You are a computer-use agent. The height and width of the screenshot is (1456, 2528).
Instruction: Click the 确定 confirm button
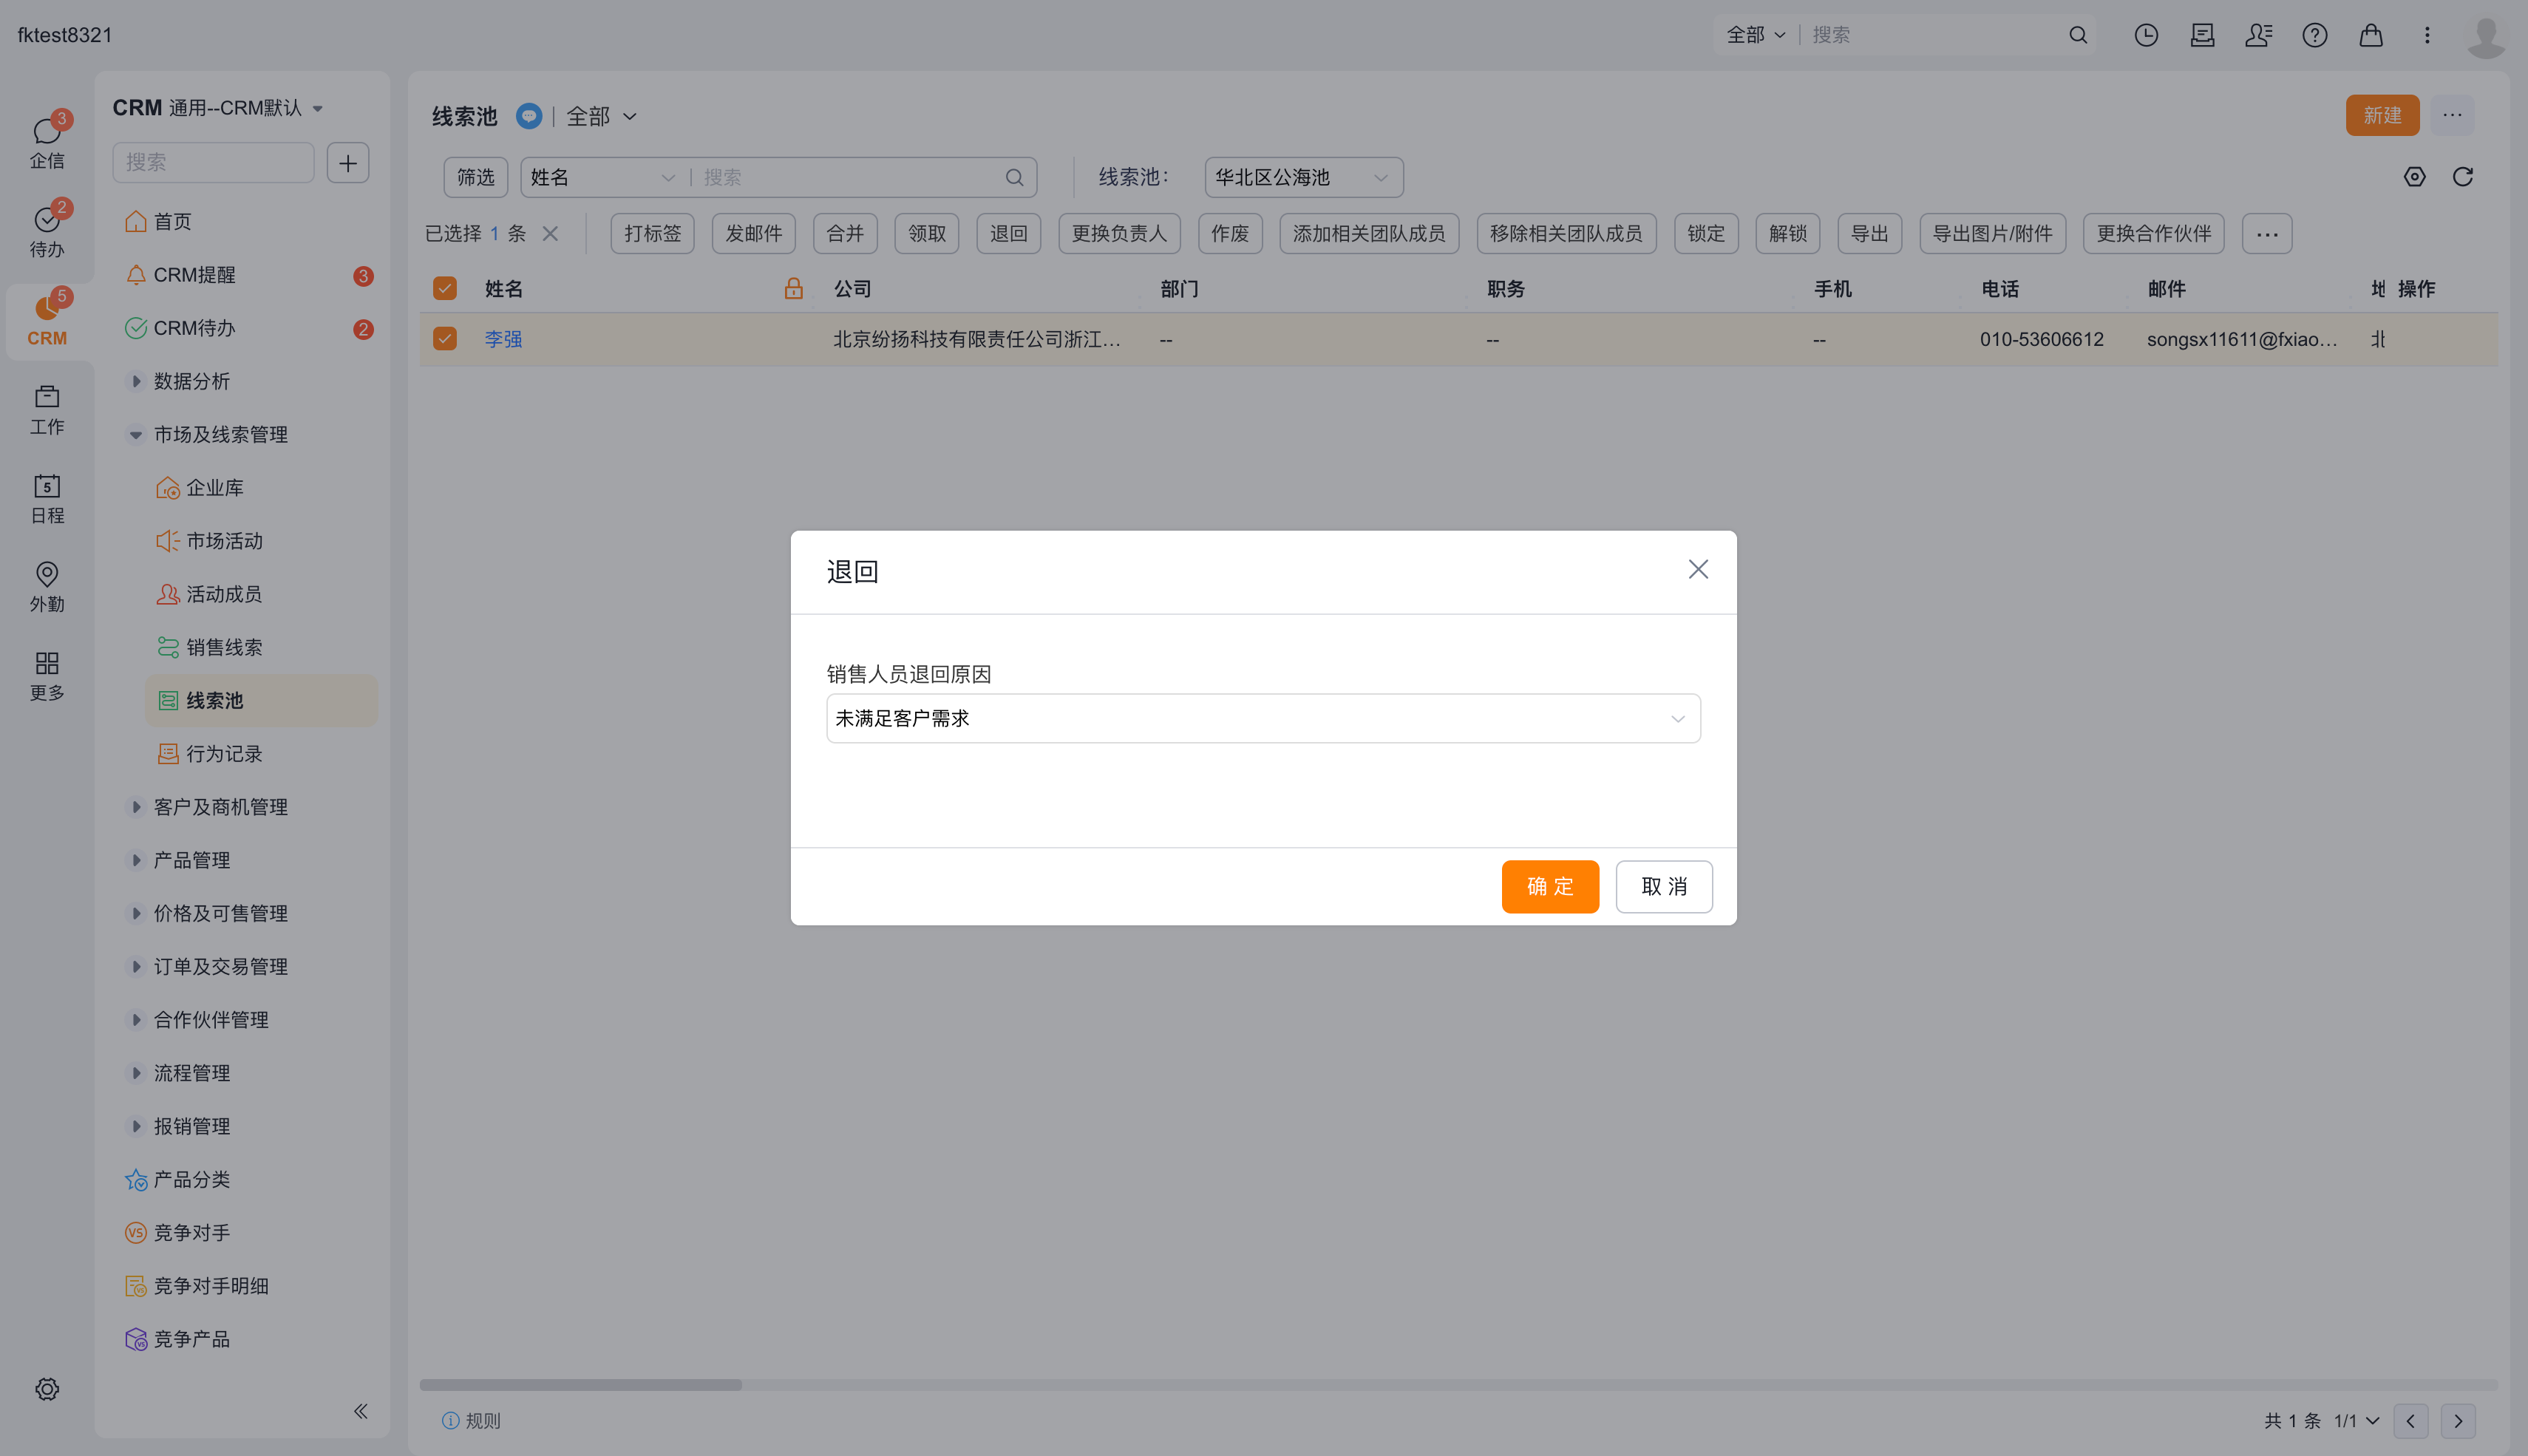pos(1549,886)
